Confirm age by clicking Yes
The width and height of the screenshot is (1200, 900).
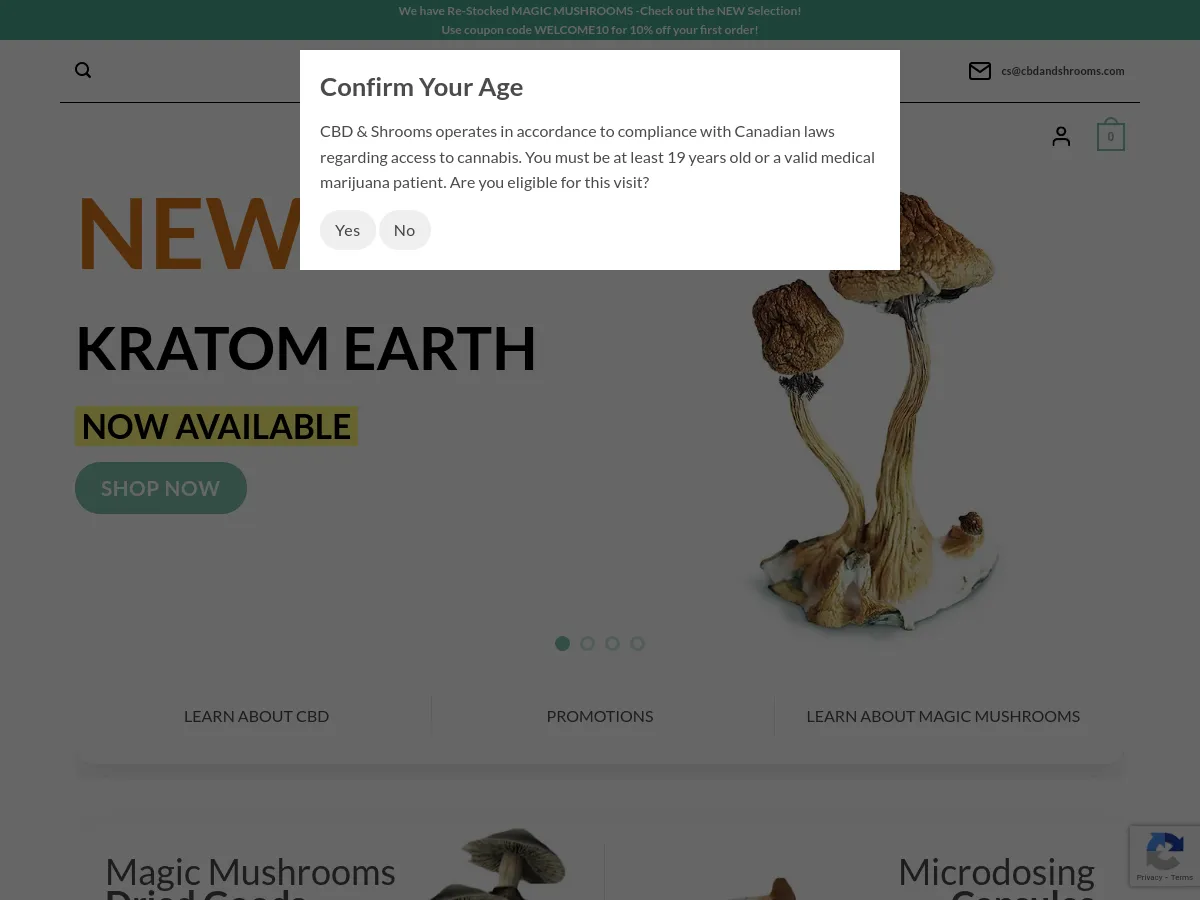click(x=347, y=229)
